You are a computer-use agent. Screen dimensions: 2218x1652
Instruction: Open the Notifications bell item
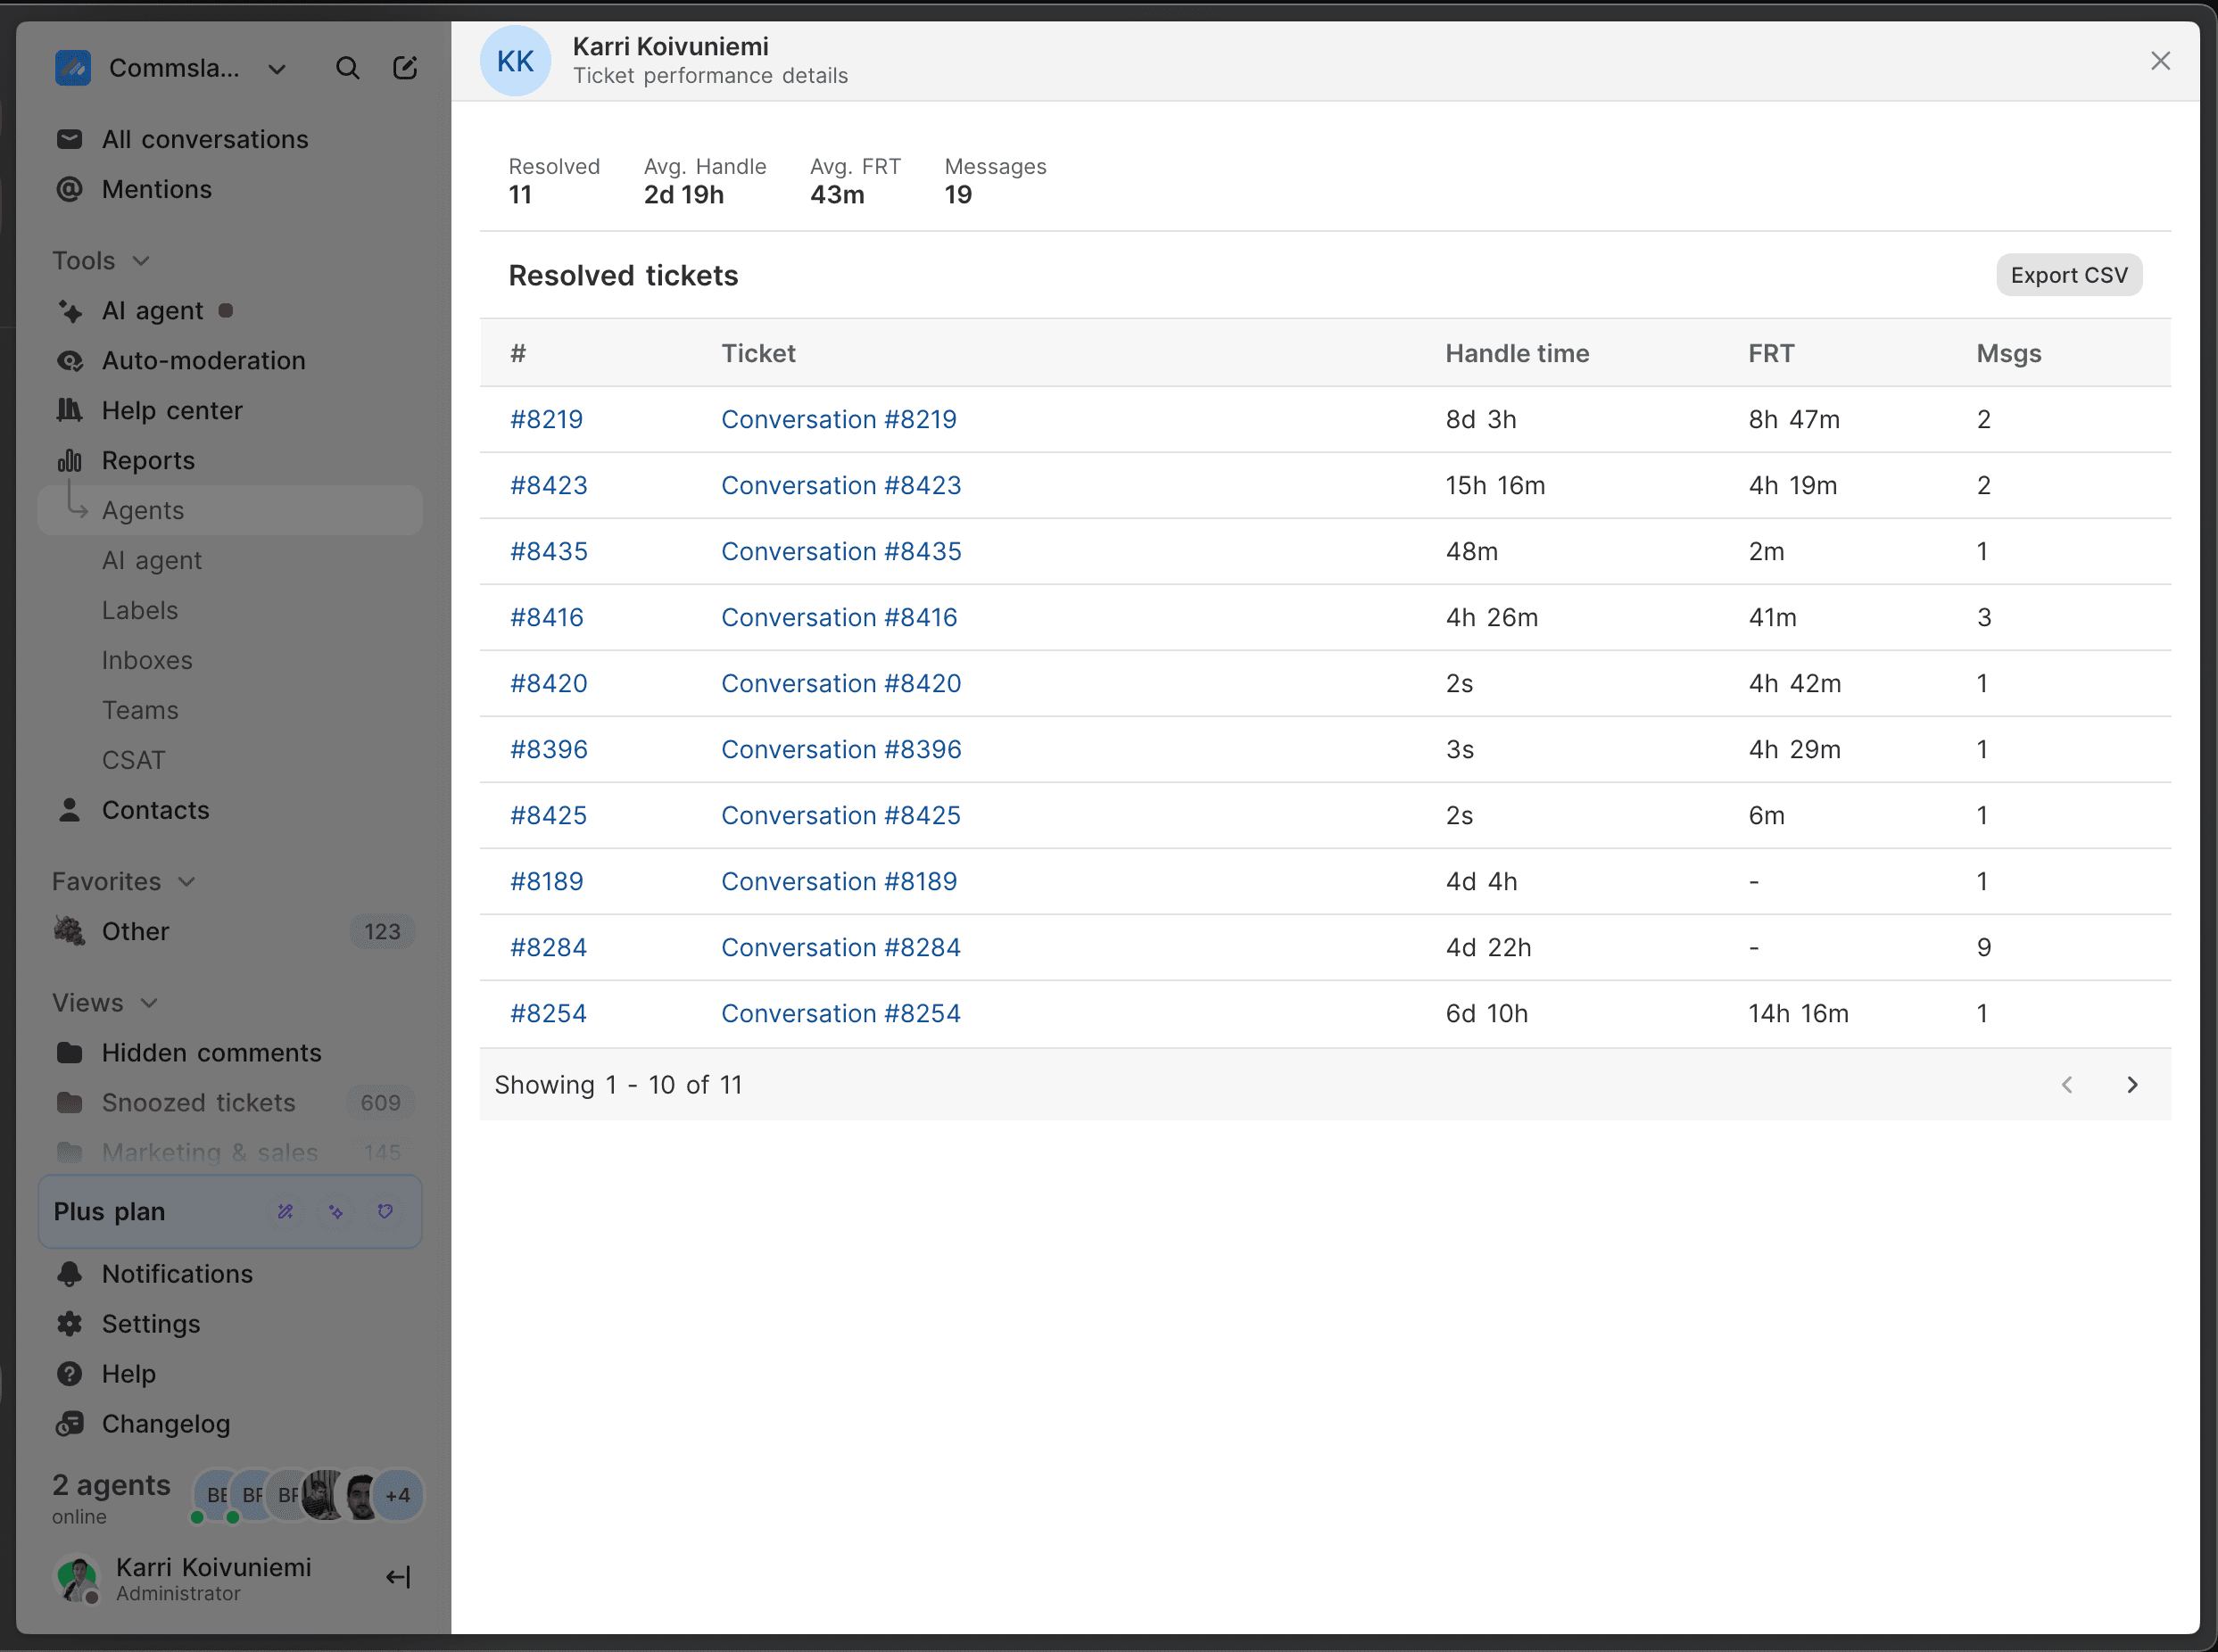coord(177,1274)
